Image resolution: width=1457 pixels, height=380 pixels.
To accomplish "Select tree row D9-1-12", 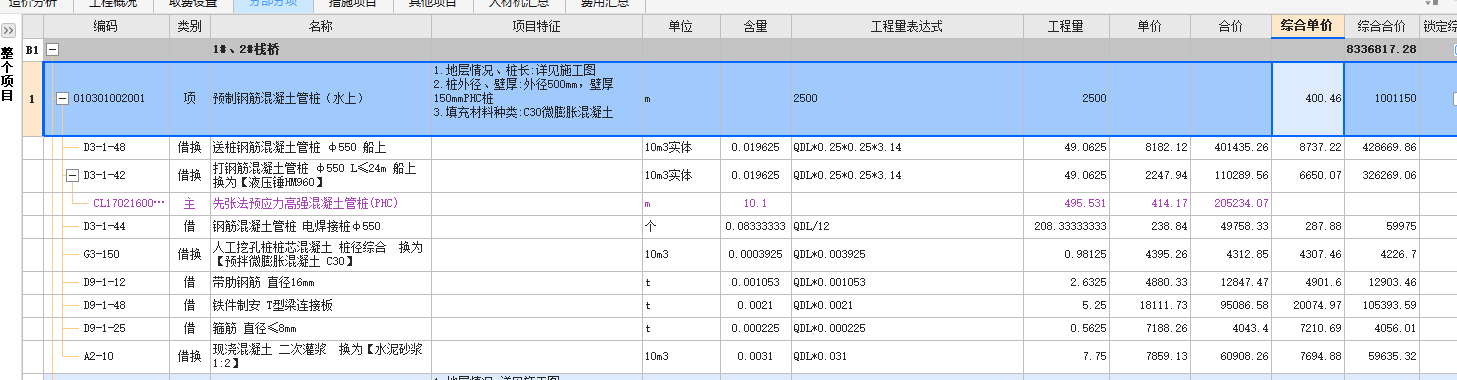I will 106,282.
